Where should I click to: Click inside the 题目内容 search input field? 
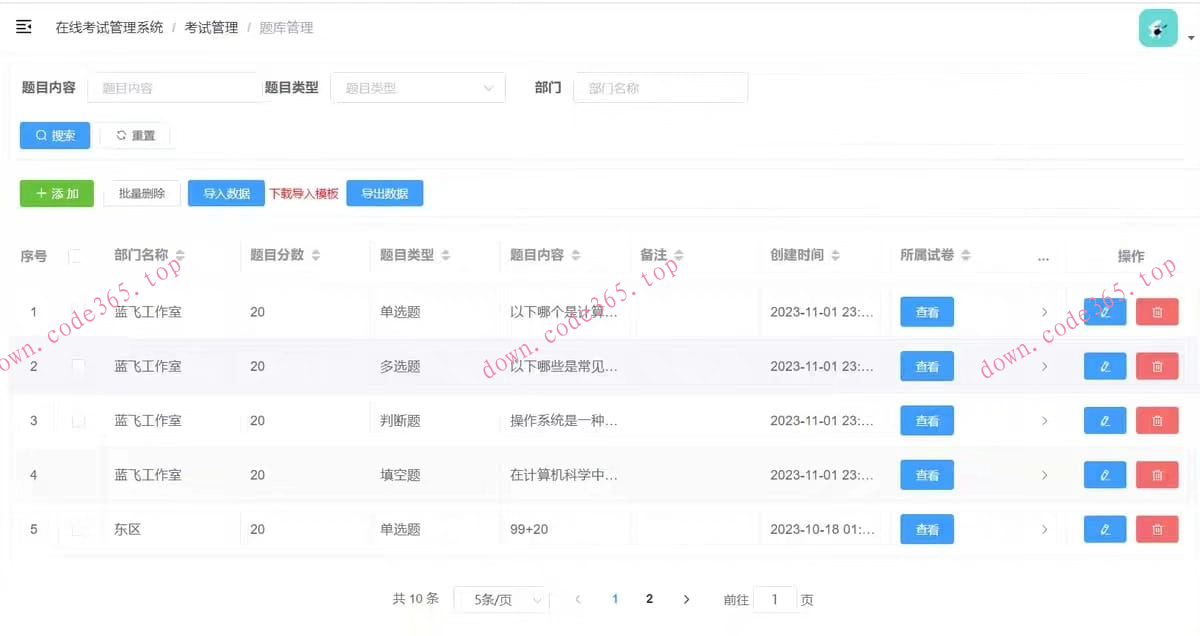click(174, 88)
